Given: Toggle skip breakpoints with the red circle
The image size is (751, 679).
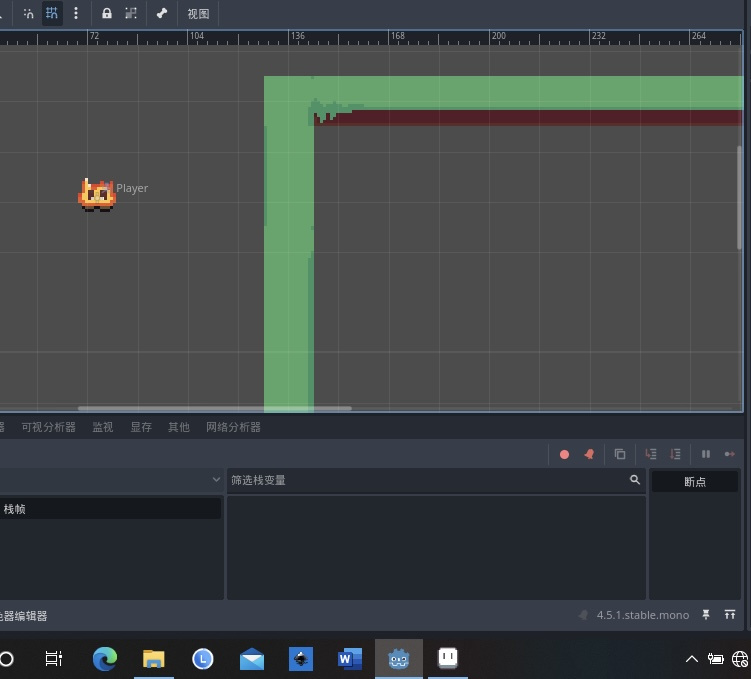Looking at the screenshot, I should click(564, 454).
